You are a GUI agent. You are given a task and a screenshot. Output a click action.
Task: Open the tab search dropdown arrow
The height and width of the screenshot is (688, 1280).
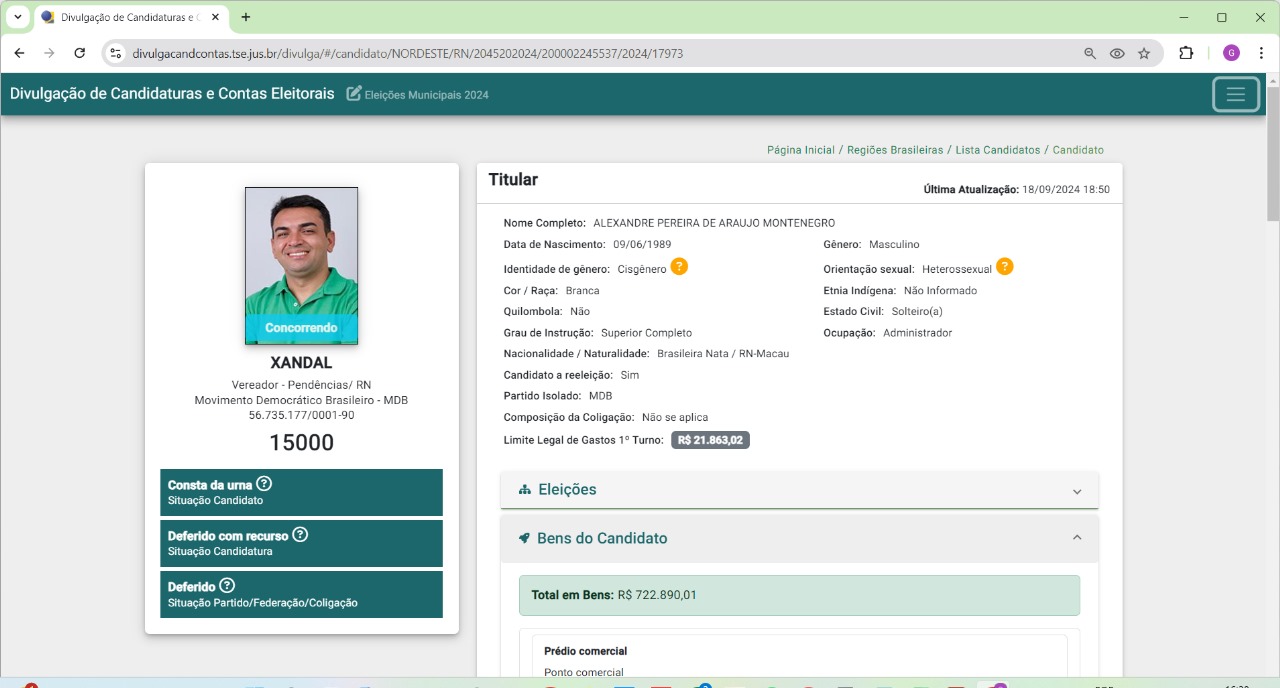tap(18, 17)
